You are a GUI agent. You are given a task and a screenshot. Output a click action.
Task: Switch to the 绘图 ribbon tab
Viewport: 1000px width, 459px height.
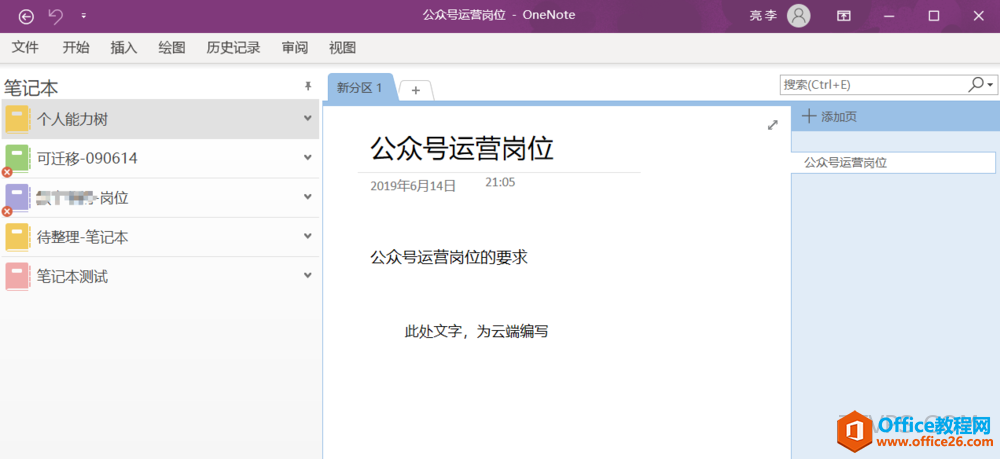point(171,48)
